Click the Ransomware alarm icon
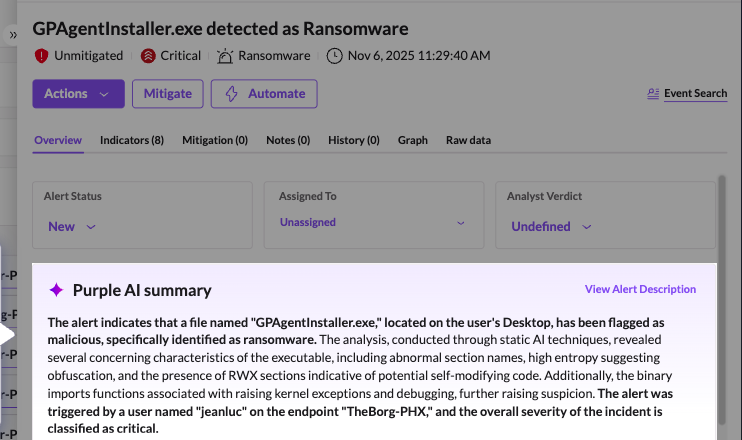The height and width of the screenshot is (440, 742). [225, 56]
